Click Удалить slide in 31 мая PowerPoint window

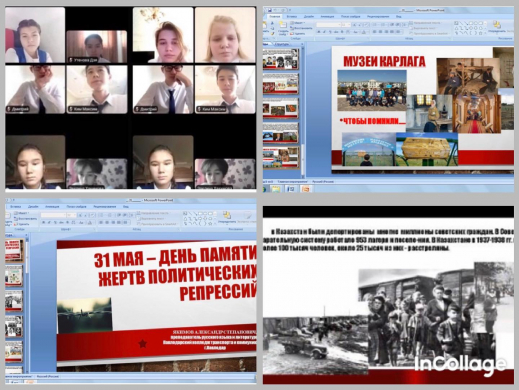(x=21, y=224)
